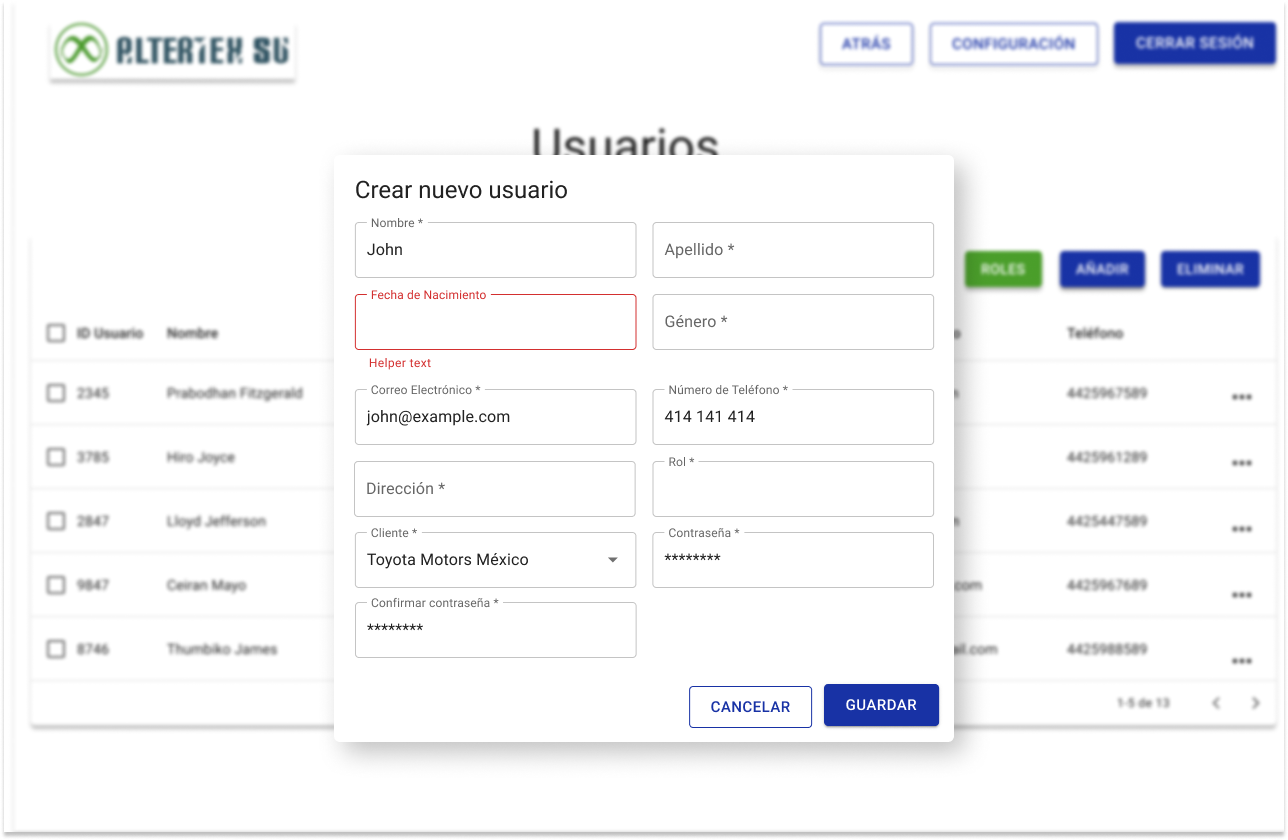Open the Cliente dropdown arrow

pos(613,560)
